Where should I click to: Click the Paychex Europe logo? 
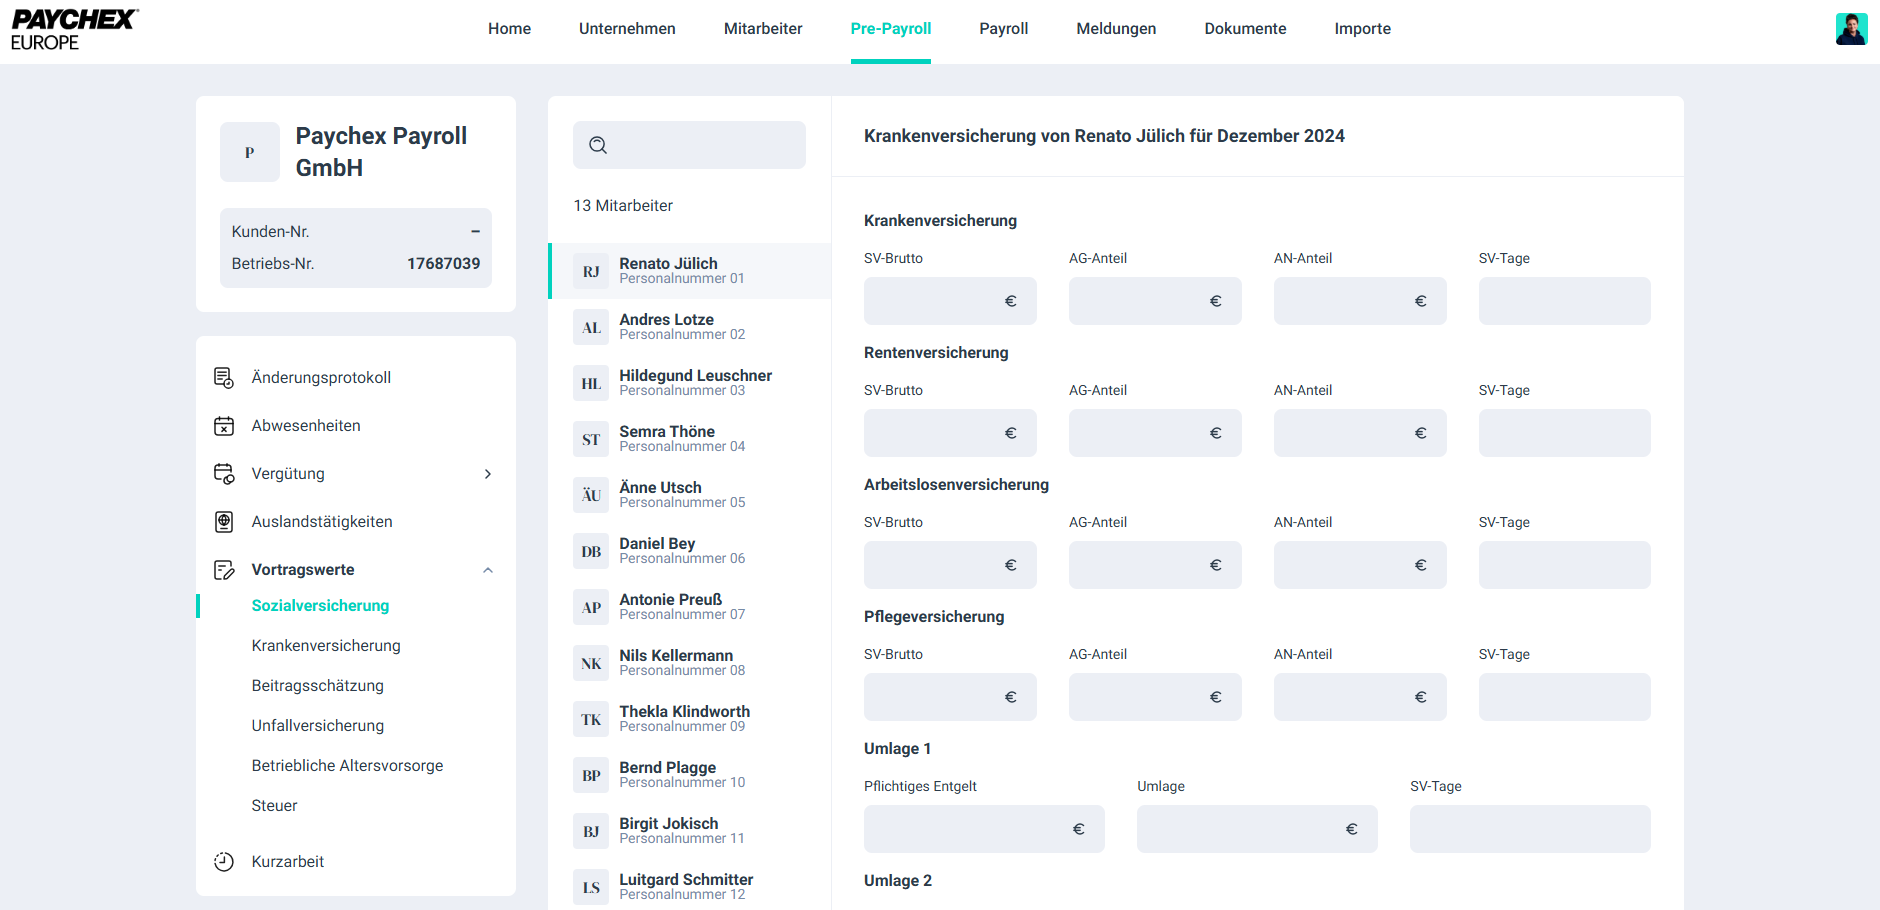74,30
